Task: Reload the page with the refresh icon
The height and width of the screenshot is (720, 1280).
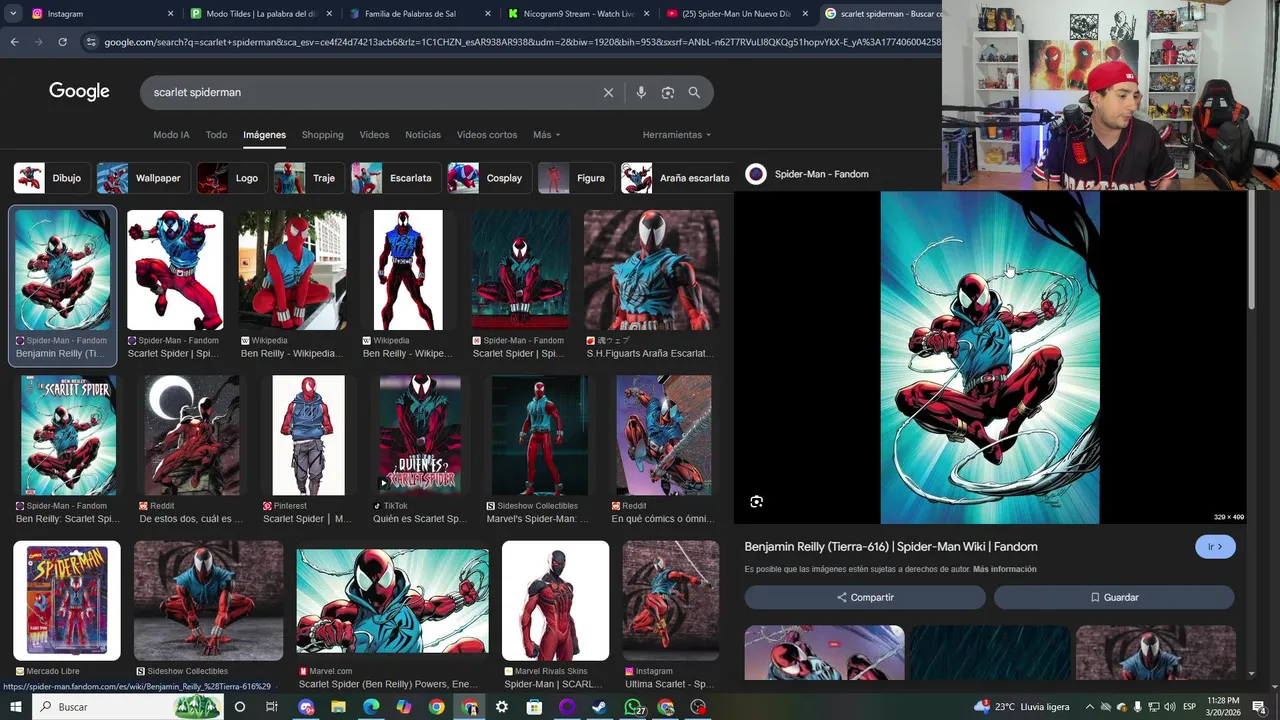Action: (62, 42)
